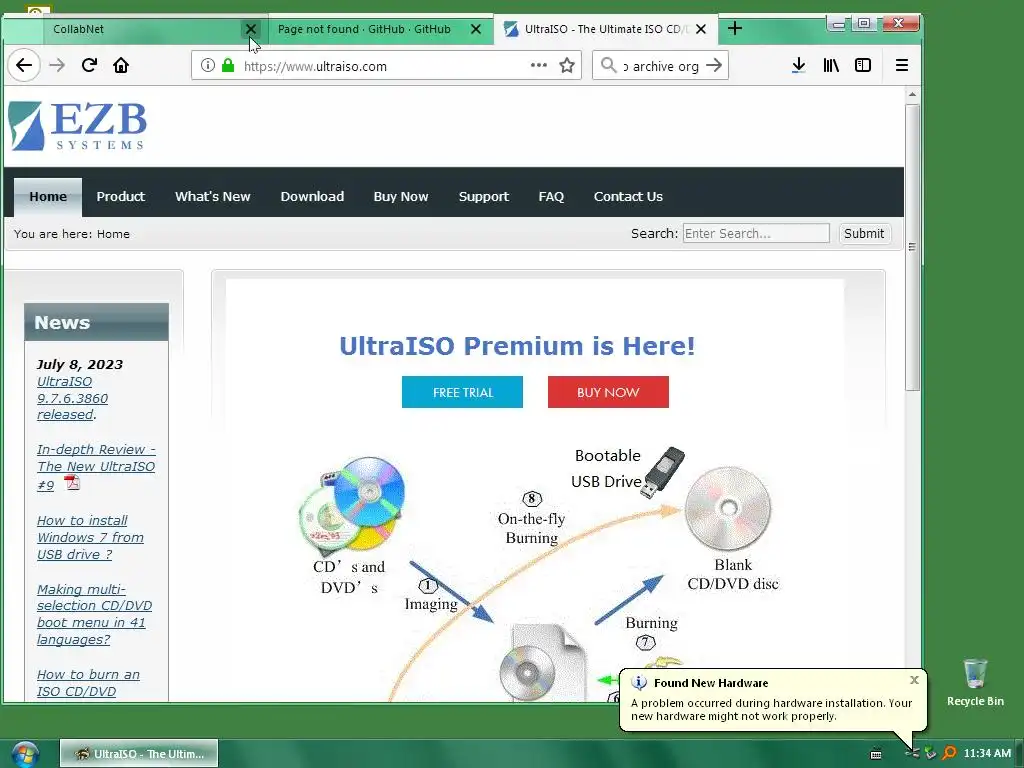Open the downloads panel
Image resolution: width=1024 pixels, height=768 pixels.
pos(798,65)
